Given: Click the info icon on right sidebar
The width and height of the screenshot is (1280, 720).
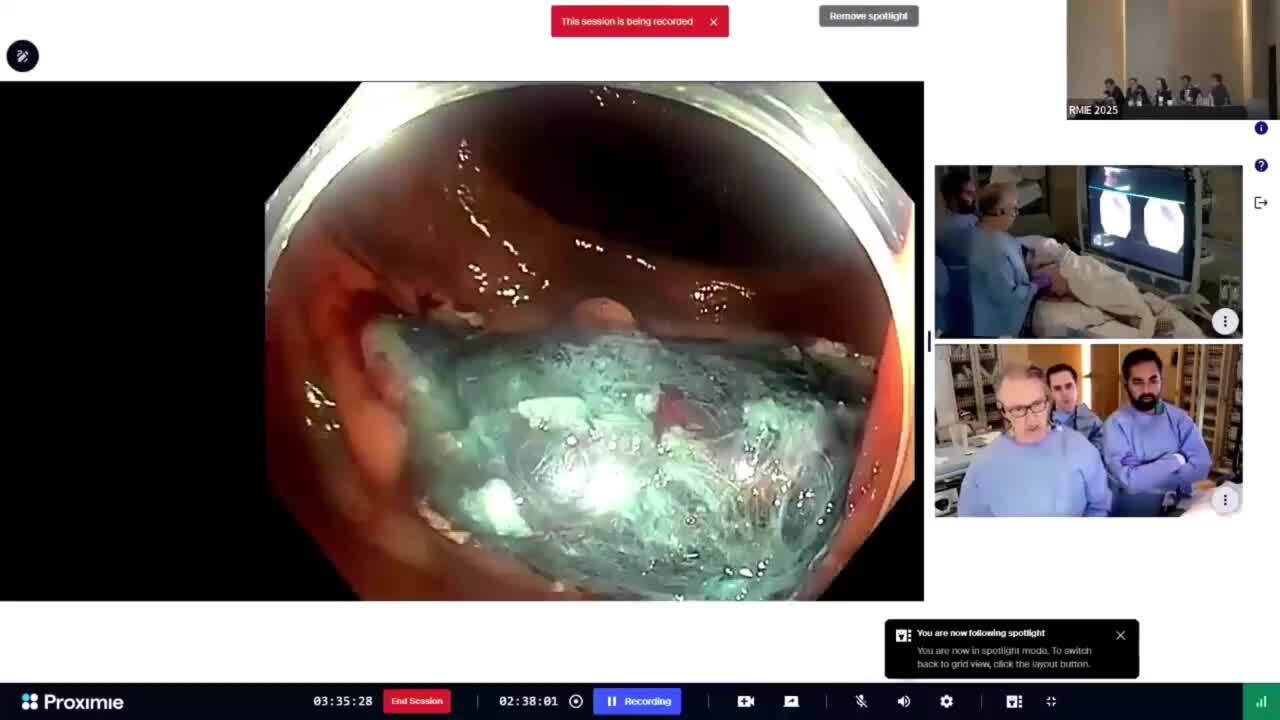Looking at the screenshot, I should click(x=1261, y=128).
